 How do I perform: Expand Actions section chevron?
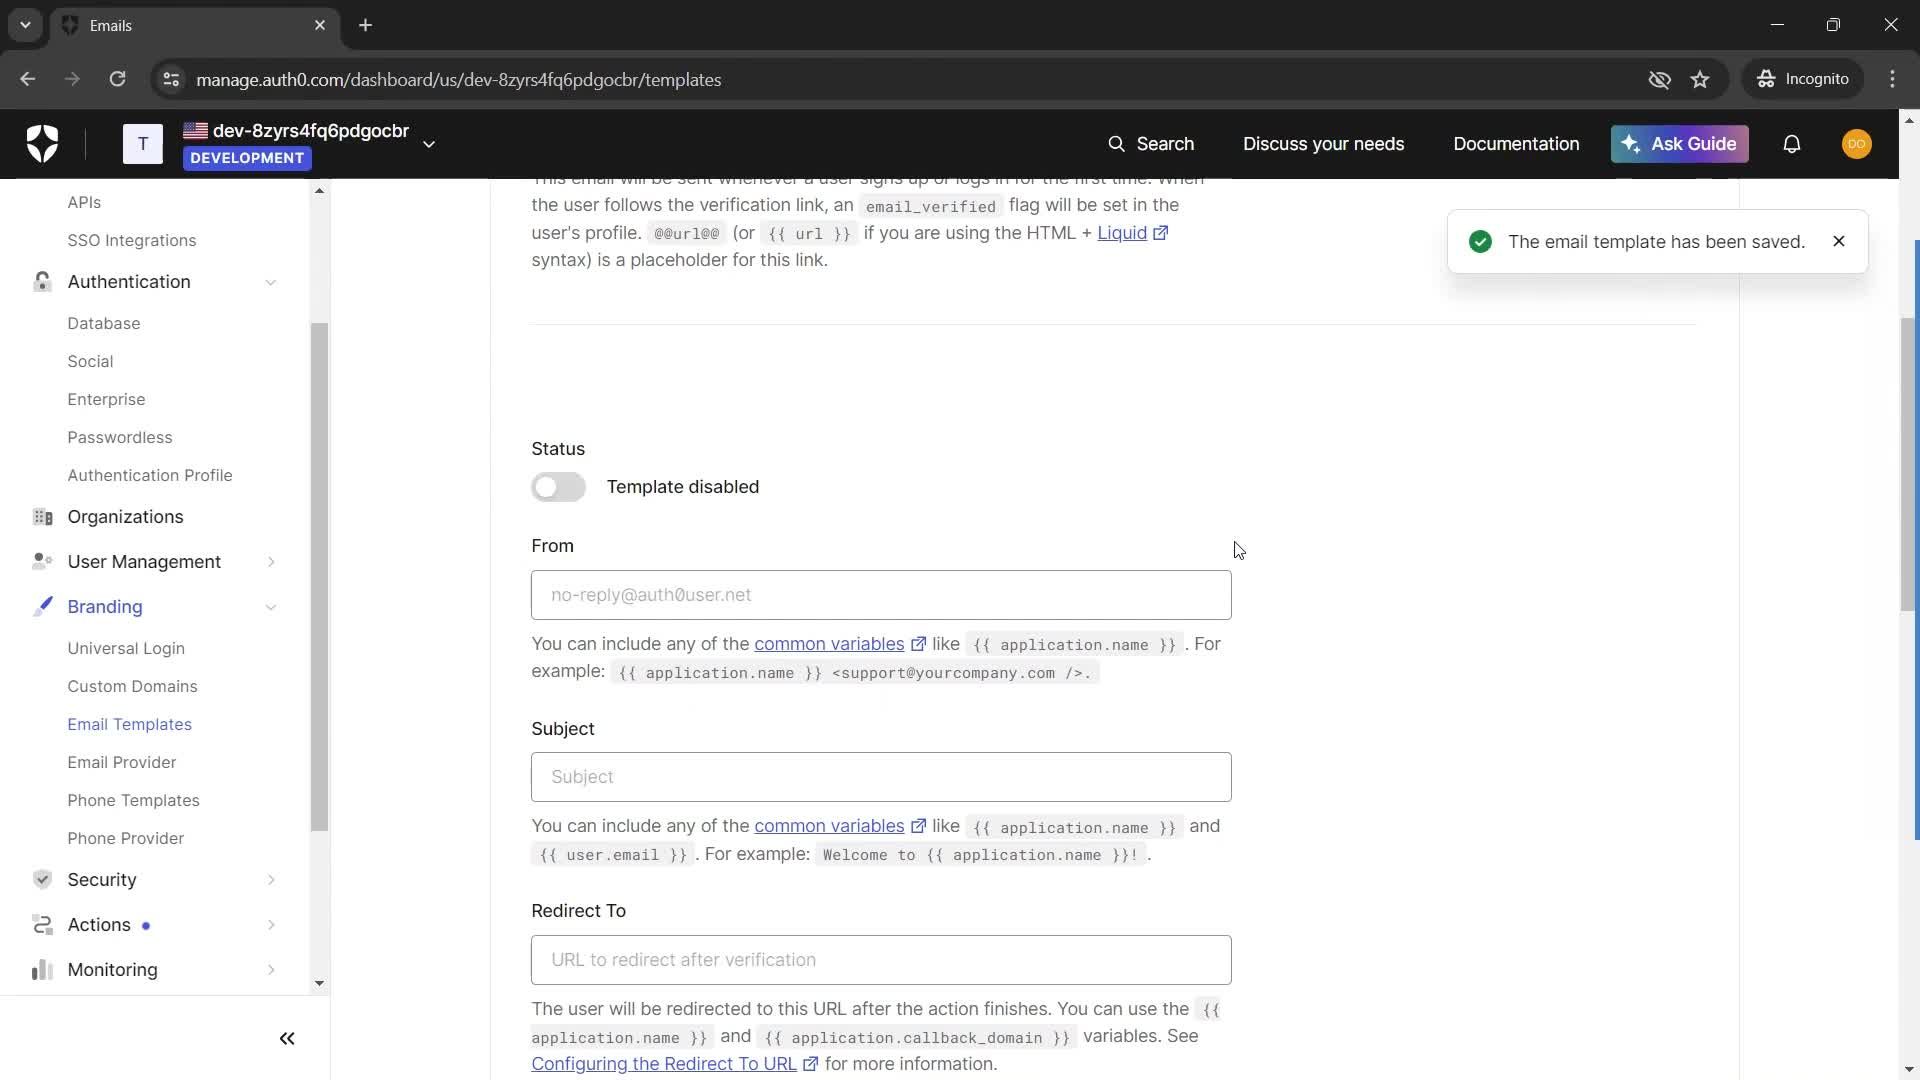(271, 925)
